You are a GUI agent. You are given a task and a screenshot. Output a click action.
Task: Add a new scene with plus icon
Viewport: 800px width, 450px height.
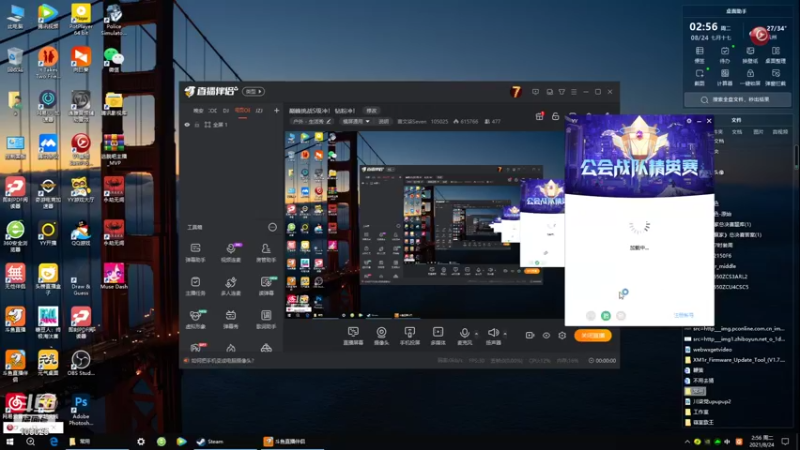coord(277,110)
